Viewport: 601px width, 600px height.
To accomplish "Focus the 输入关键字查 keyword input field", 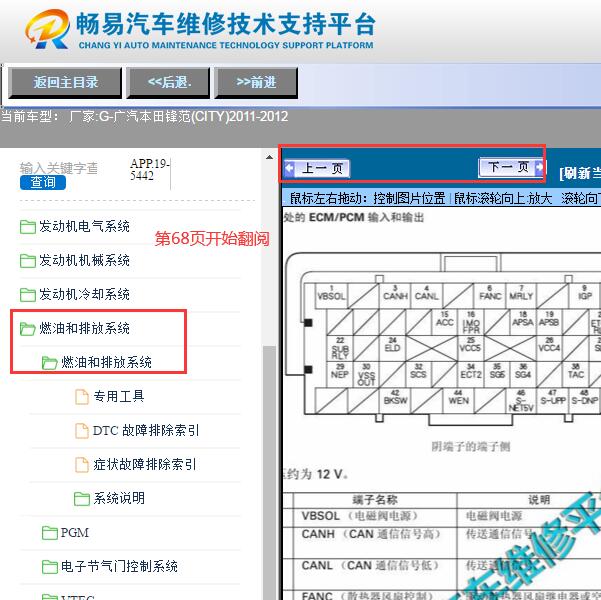I will pyautogui.click(x=59, y=168).
